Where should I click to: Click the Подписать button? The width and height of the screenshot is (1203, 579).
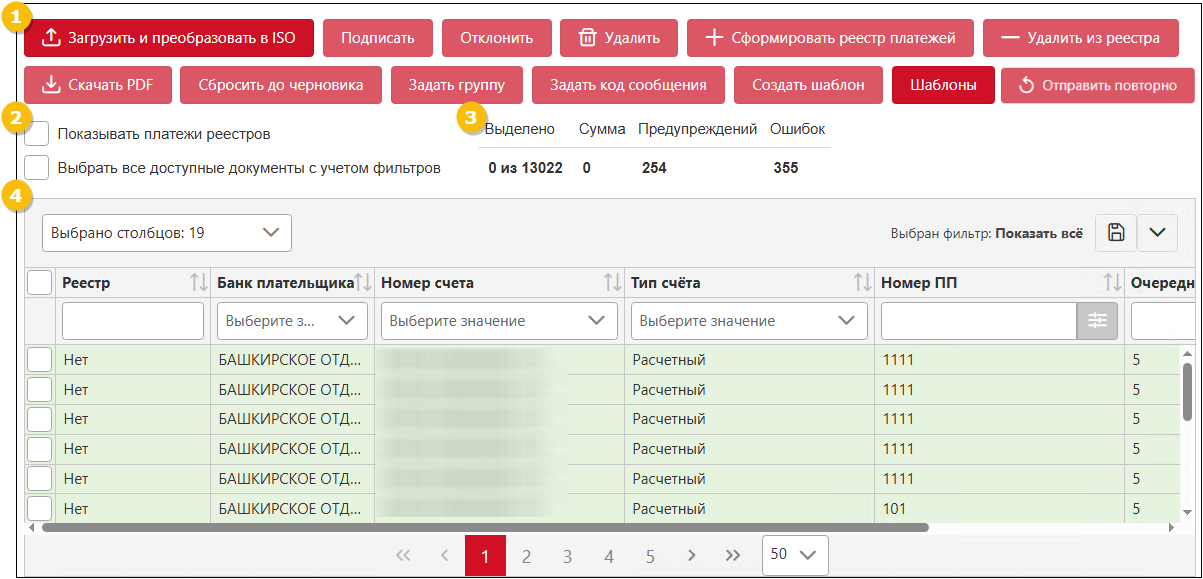click(377, 38)
